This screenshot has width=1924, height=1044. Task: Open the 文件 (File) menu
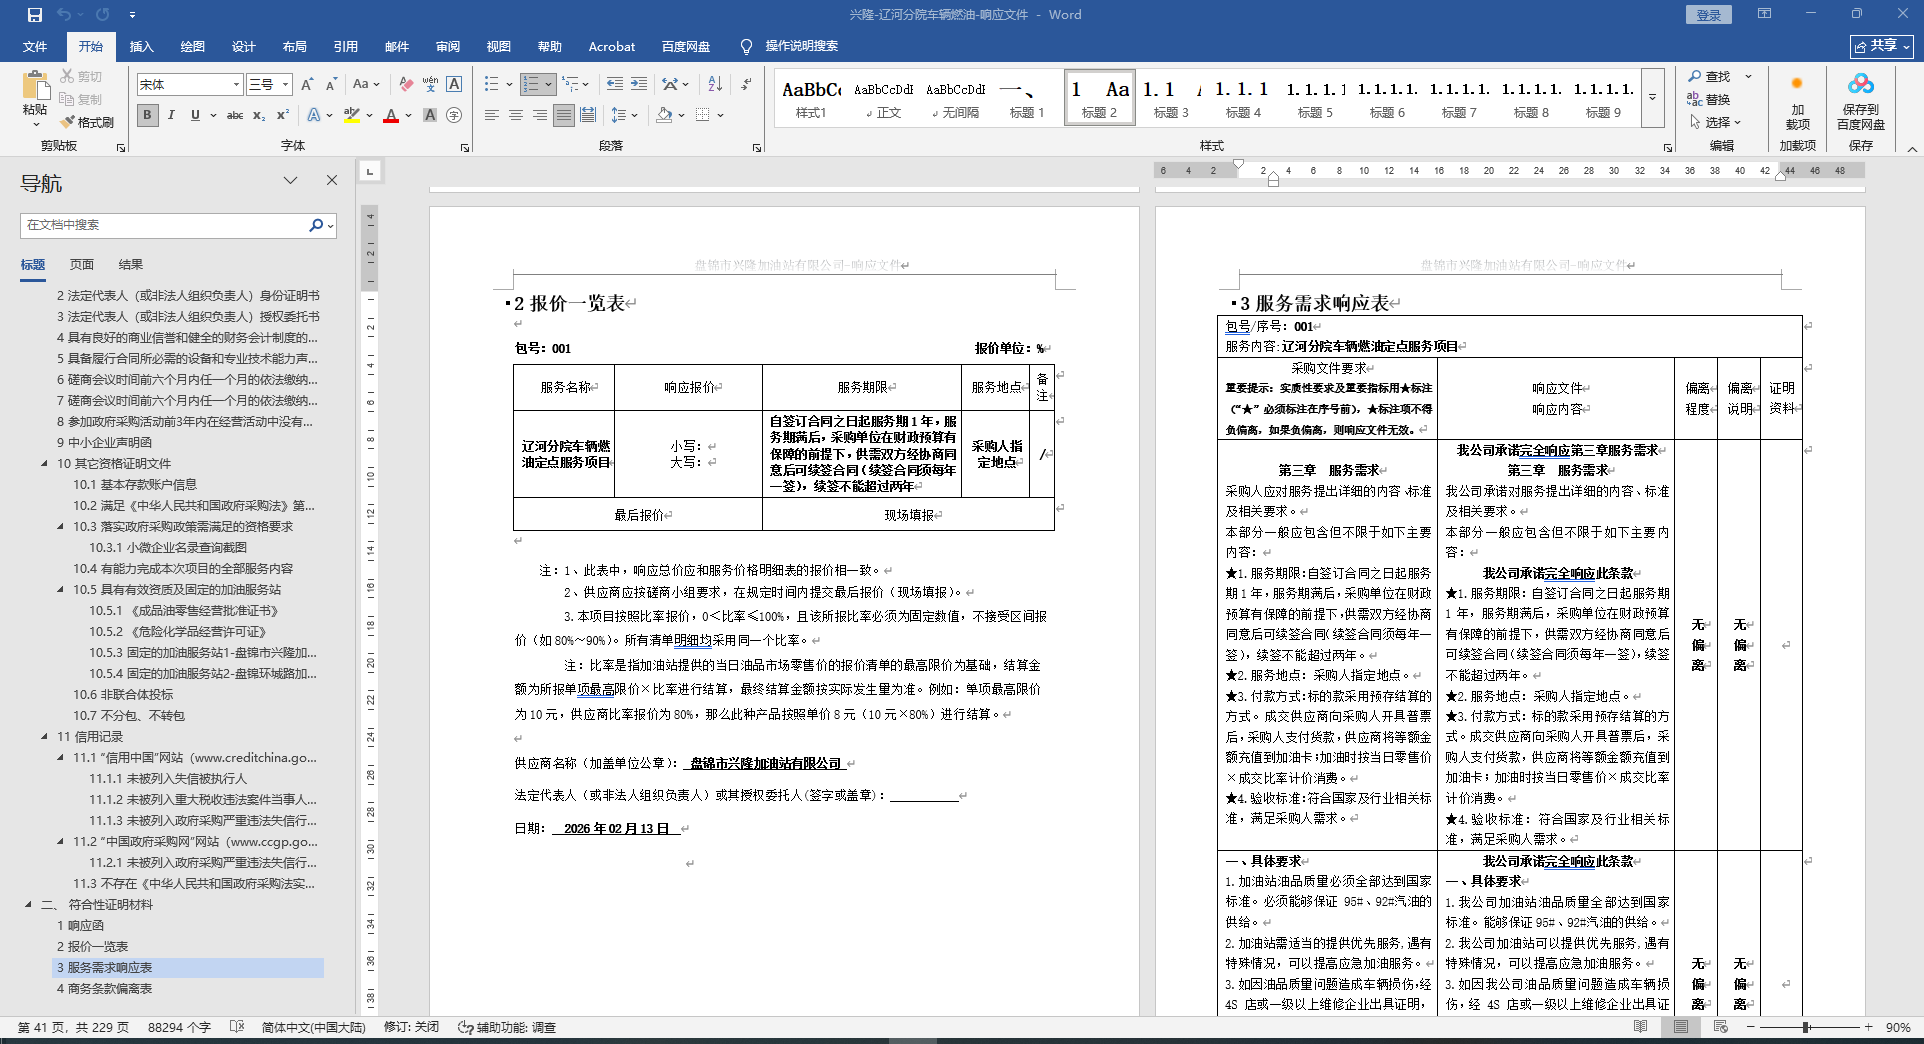coord(35,46)
